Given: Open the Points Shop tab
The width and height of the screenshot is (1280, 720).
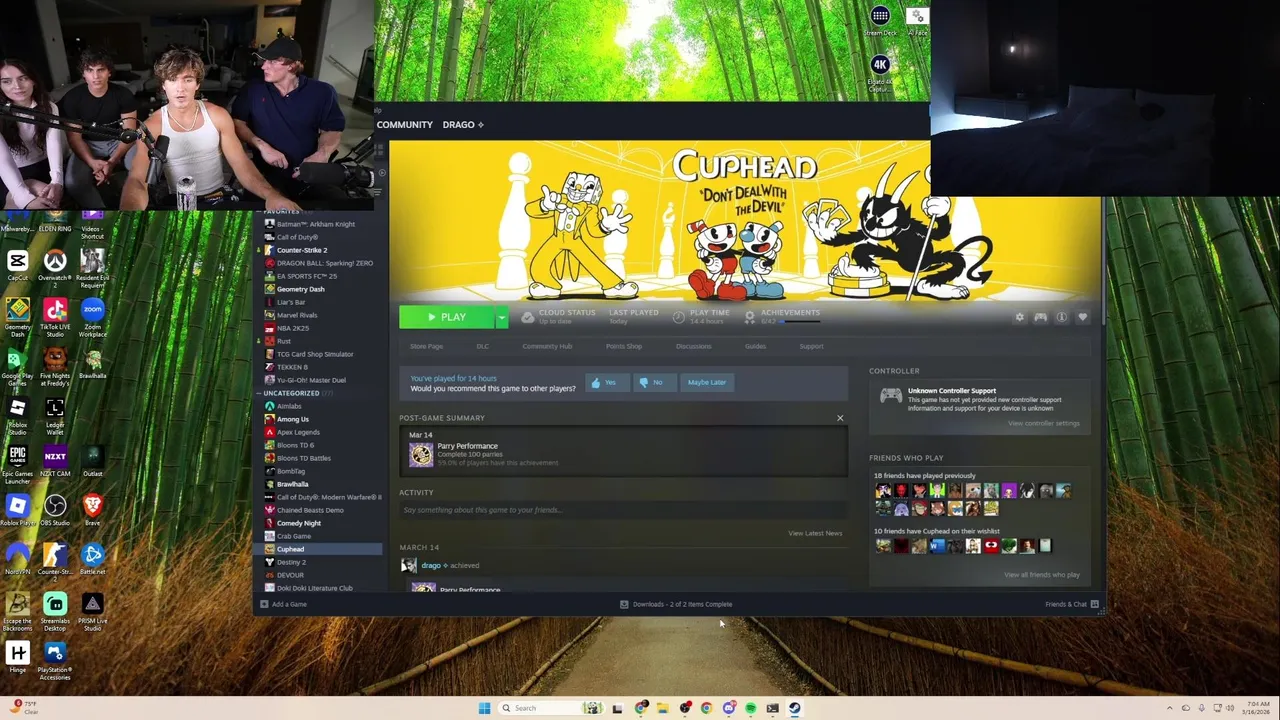Looking at the screenshot, I should pyautogui.click(x=624, y=346).
